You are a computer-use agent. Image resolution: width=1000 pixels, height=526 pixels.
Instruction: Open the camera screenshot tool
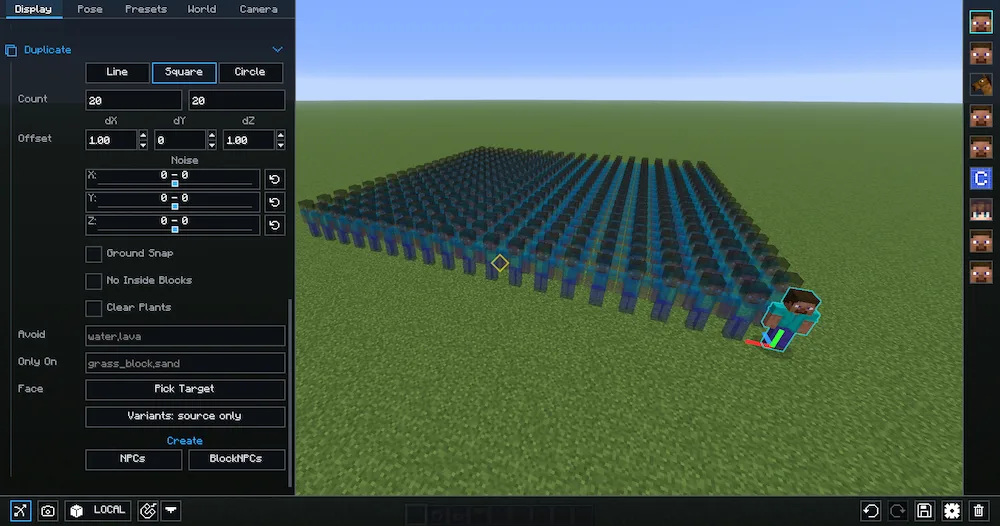click(48, 510)
